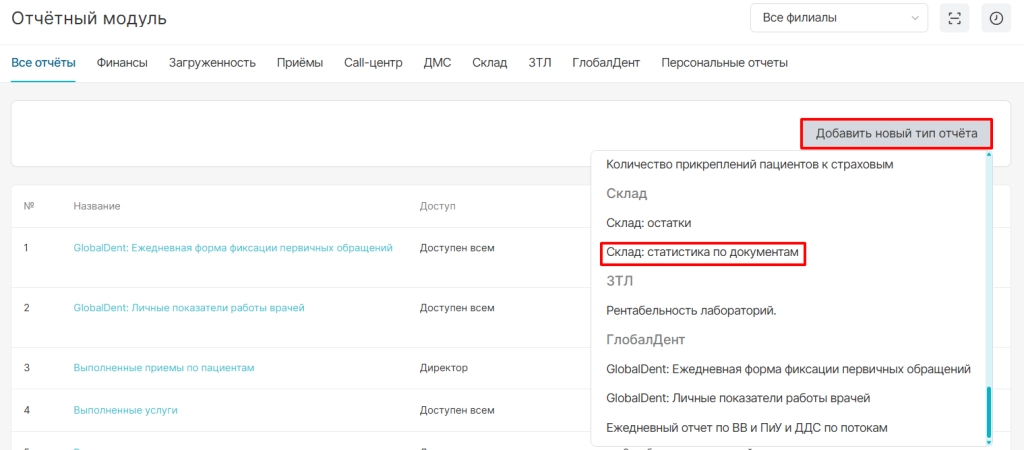Open the clock history icon button
This screenshot has height=450, width=1024.
(996, 18)
